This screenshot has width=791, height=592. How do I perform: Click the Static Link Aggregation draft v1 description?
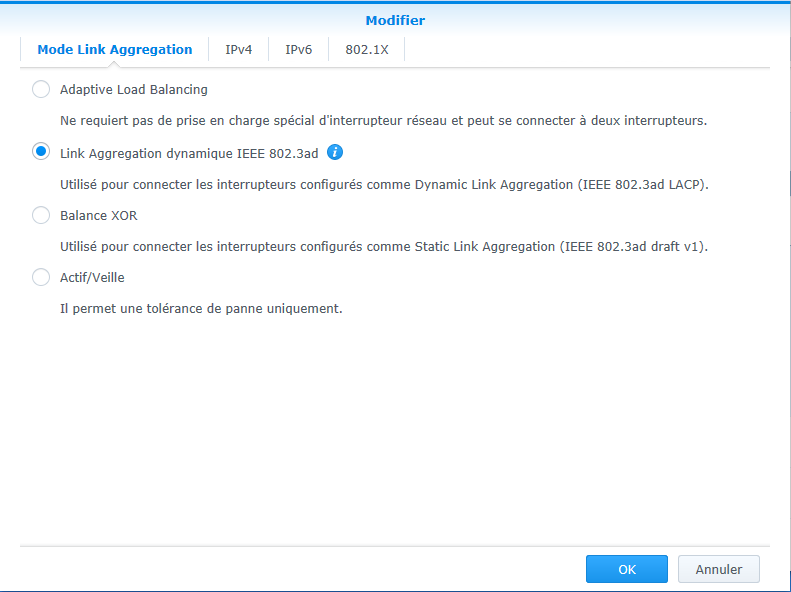[384, 247]
